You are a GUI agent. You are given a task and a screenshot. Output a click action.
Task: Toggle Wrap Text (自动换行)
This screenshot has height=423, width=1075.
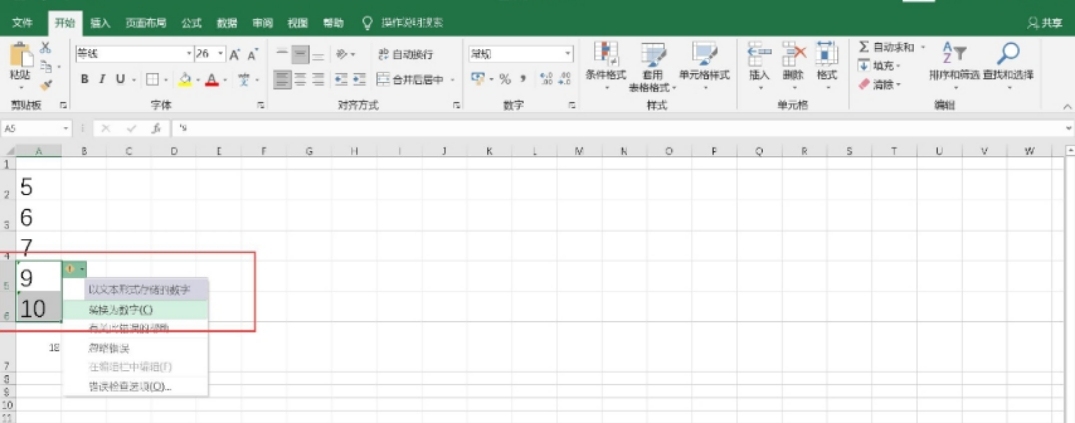405,54
